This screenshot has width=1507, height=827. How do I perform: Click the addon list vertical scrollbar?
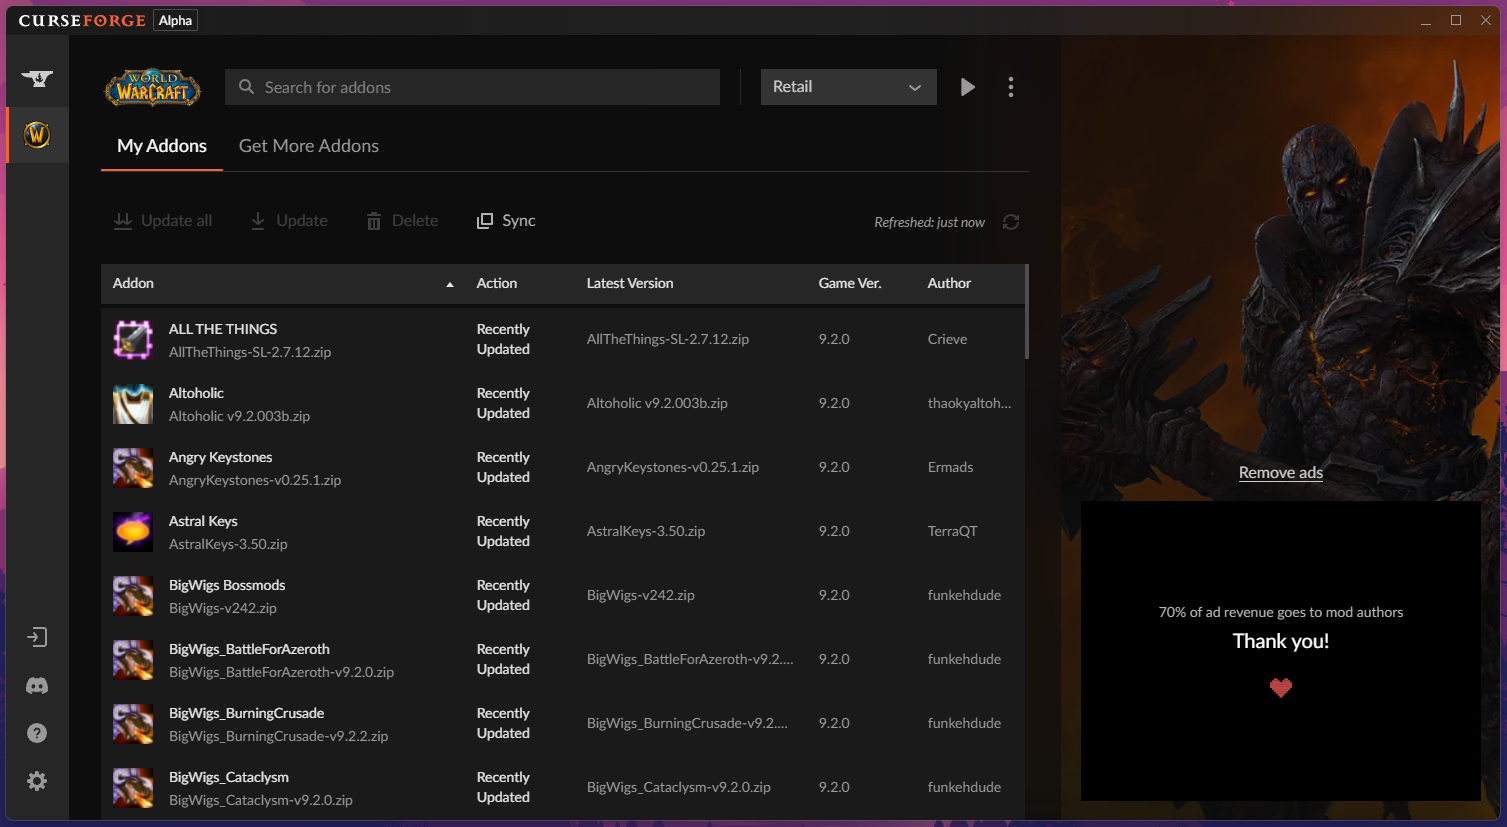point(1026,311)
